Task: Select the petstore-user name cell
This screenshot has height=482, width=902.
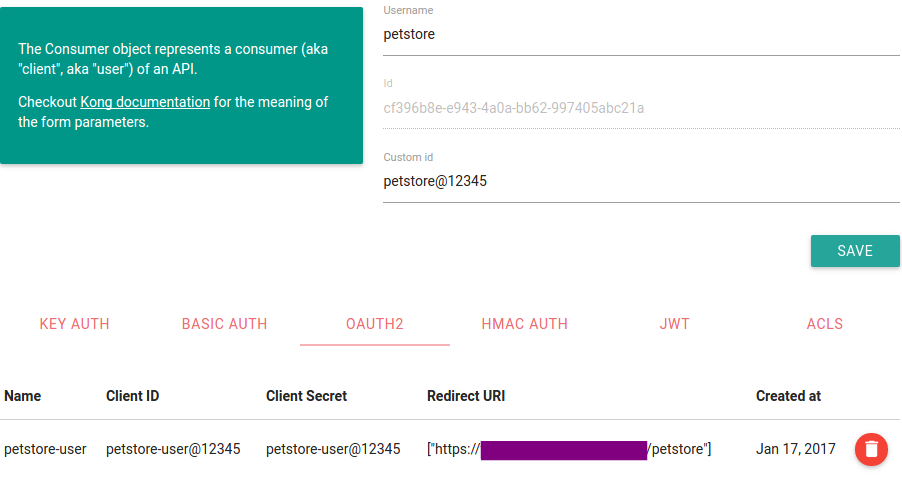Action: coord(45,449)
